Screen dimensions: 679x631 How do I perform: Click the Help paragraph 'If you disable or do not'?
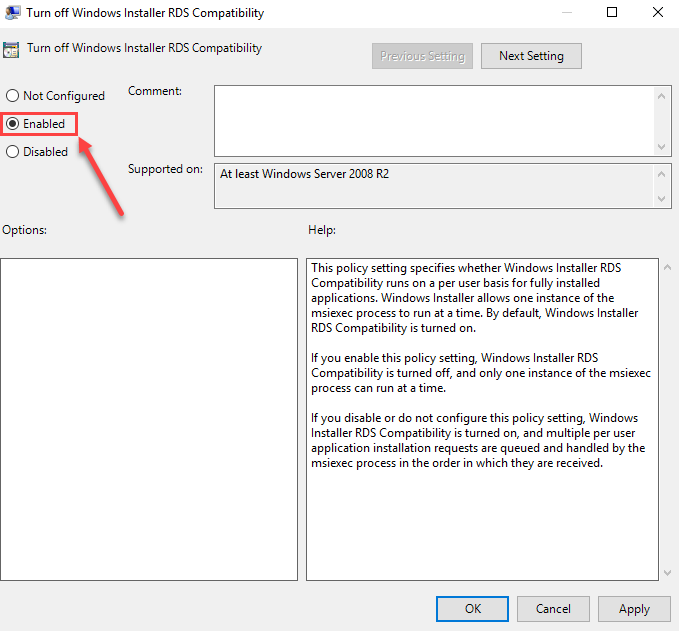(x=478, y=440)
